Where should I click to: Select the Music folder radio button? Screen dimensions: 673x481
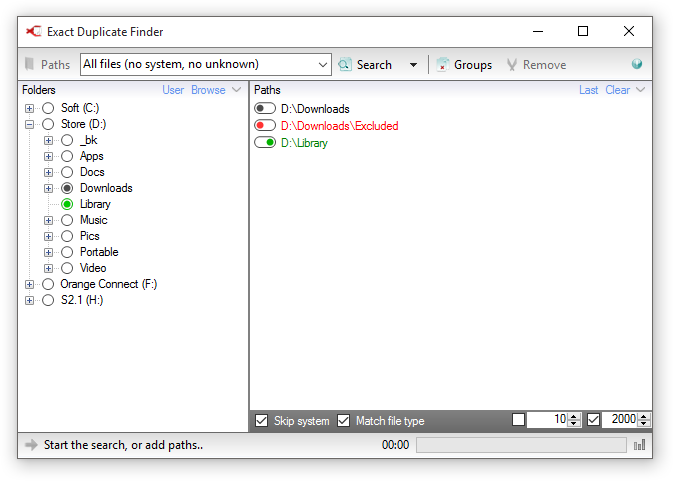pos(67,220)
